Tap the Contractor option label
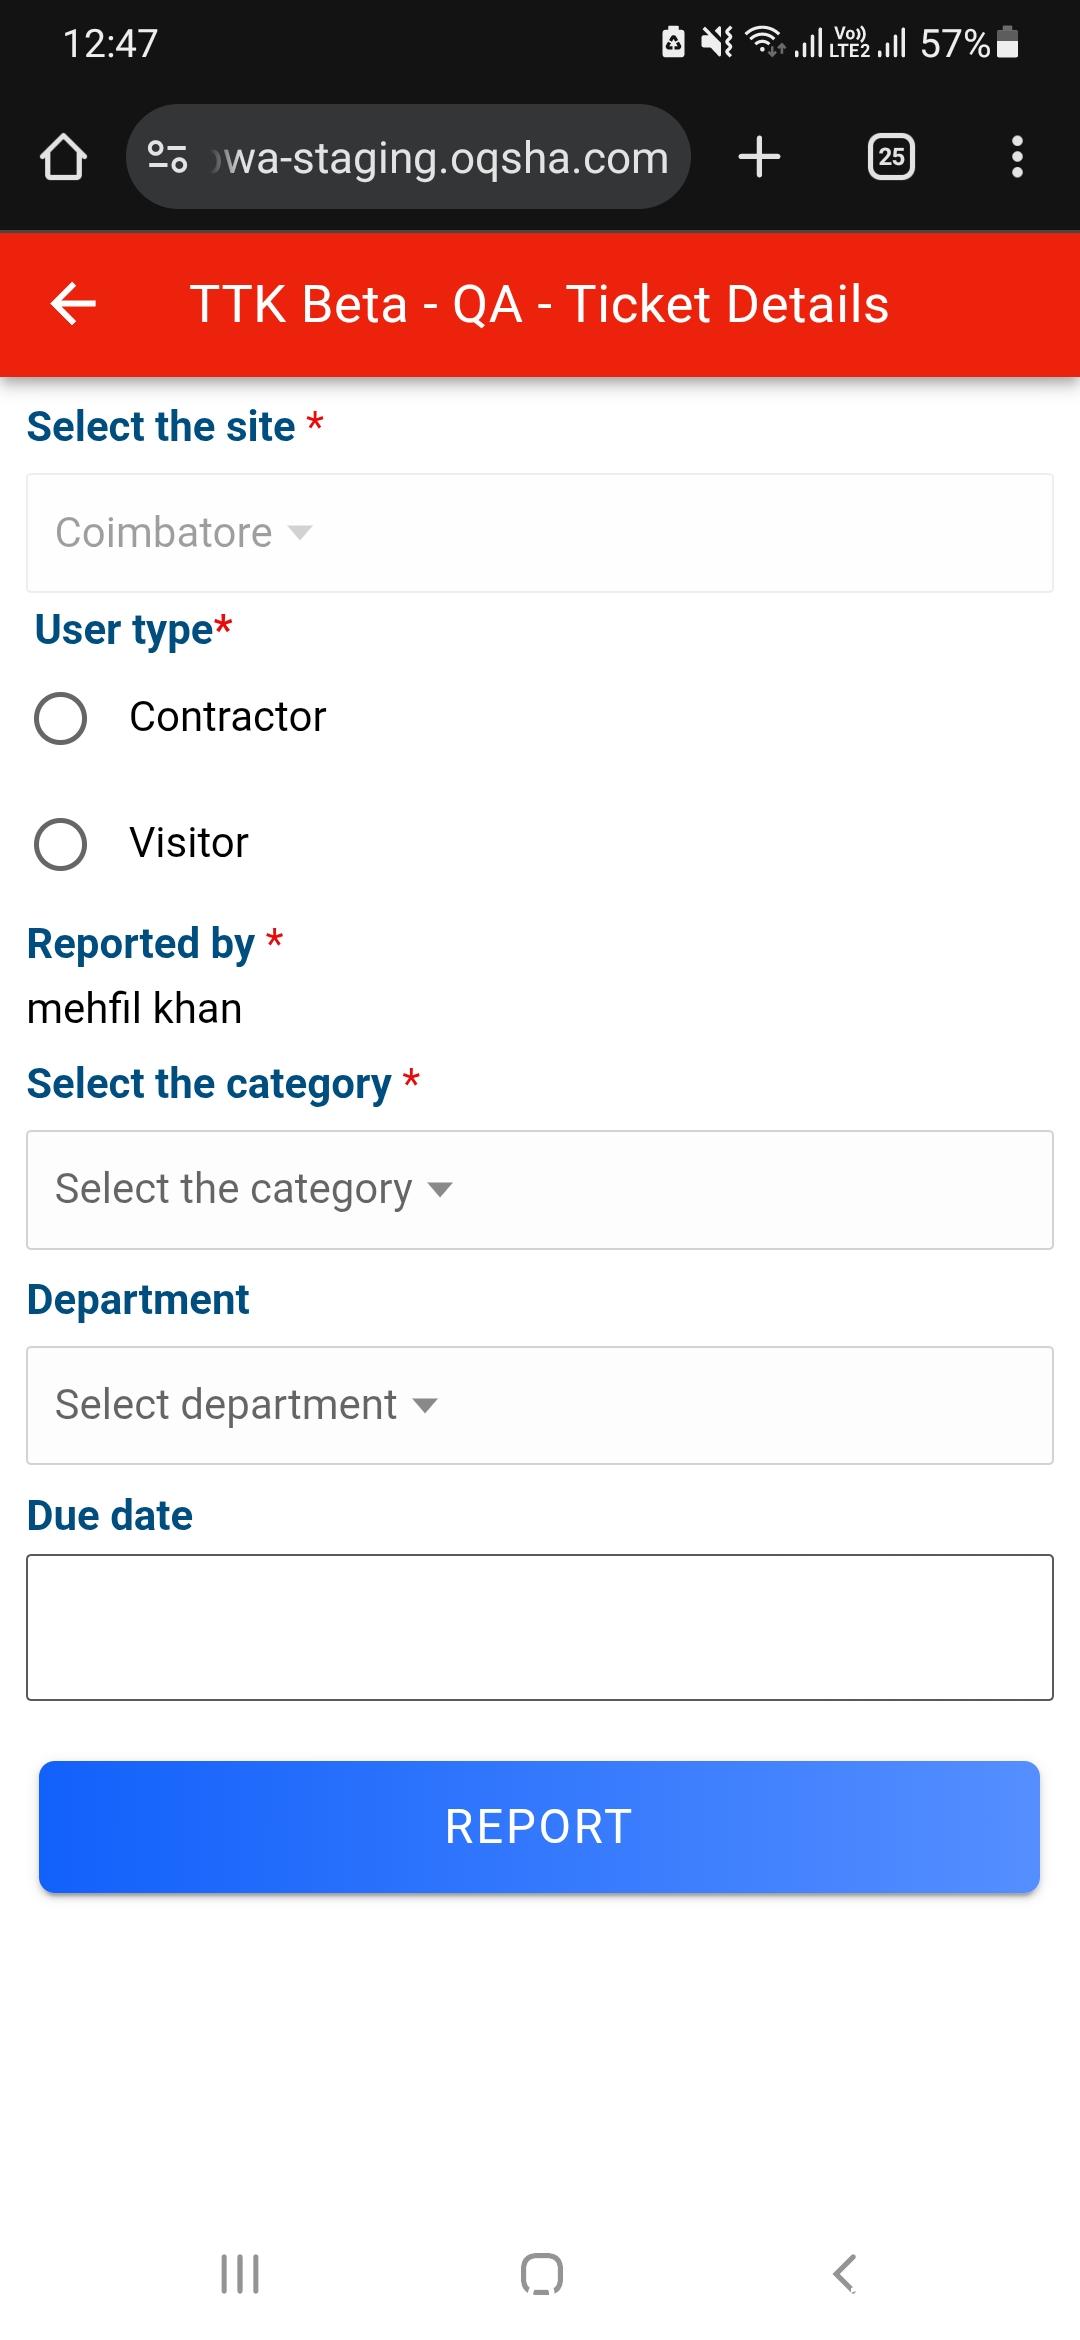Screen dimensions: 1080x2340 (228, 717)
